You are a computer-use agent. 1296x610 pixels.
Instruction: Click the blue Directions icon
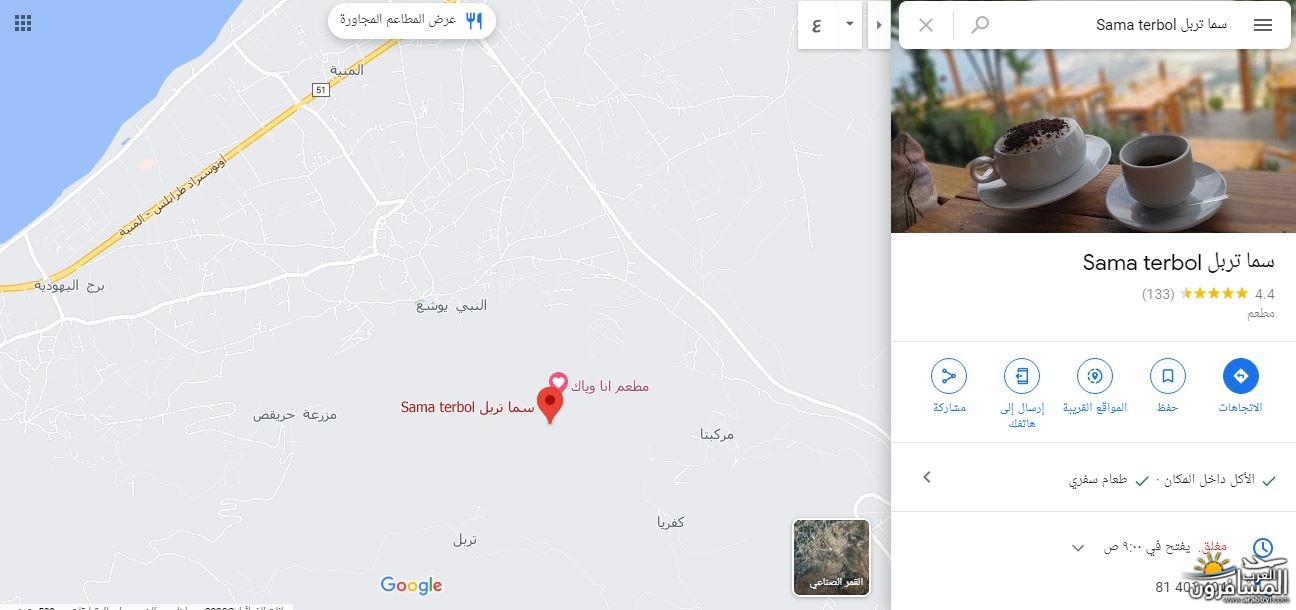pyautogui.click(x=1240, y=376)
